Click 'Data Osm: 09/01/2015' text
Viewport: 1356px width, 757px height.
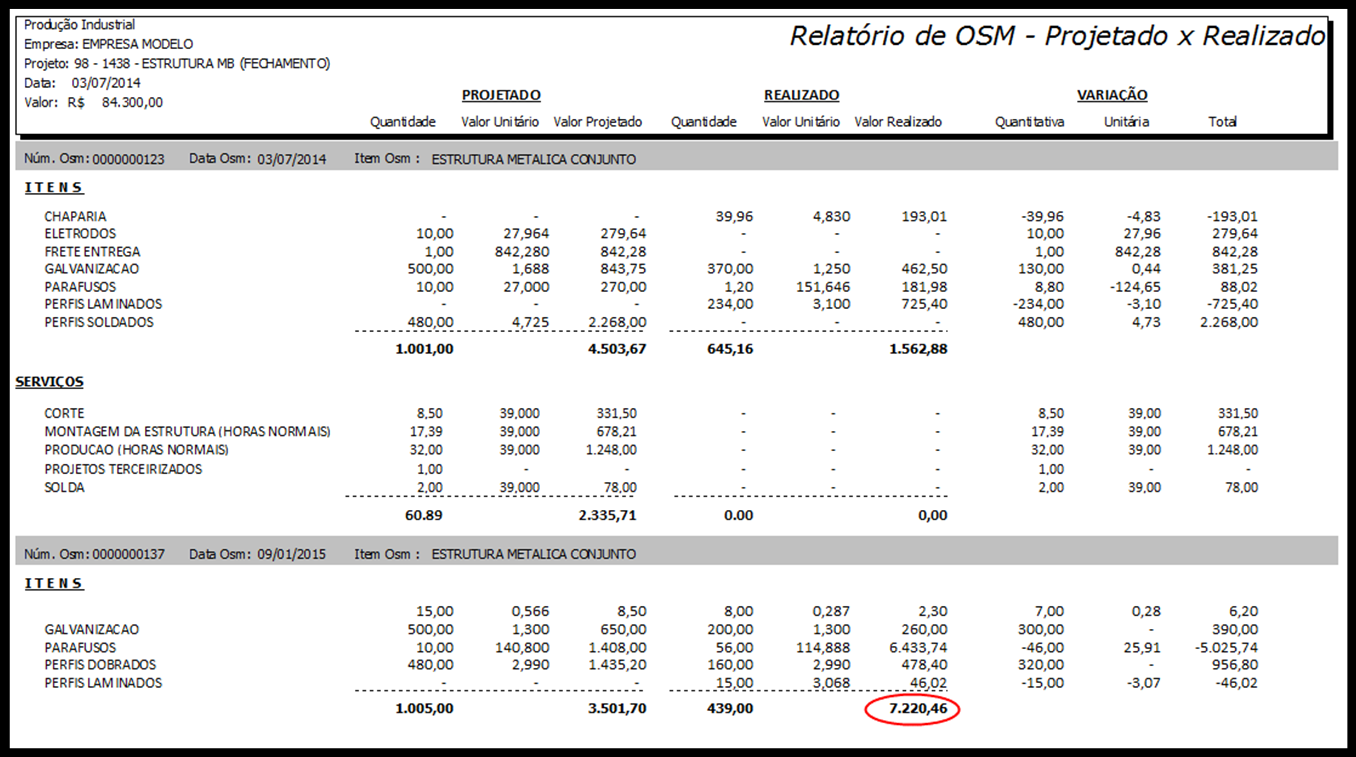[258, 554]
